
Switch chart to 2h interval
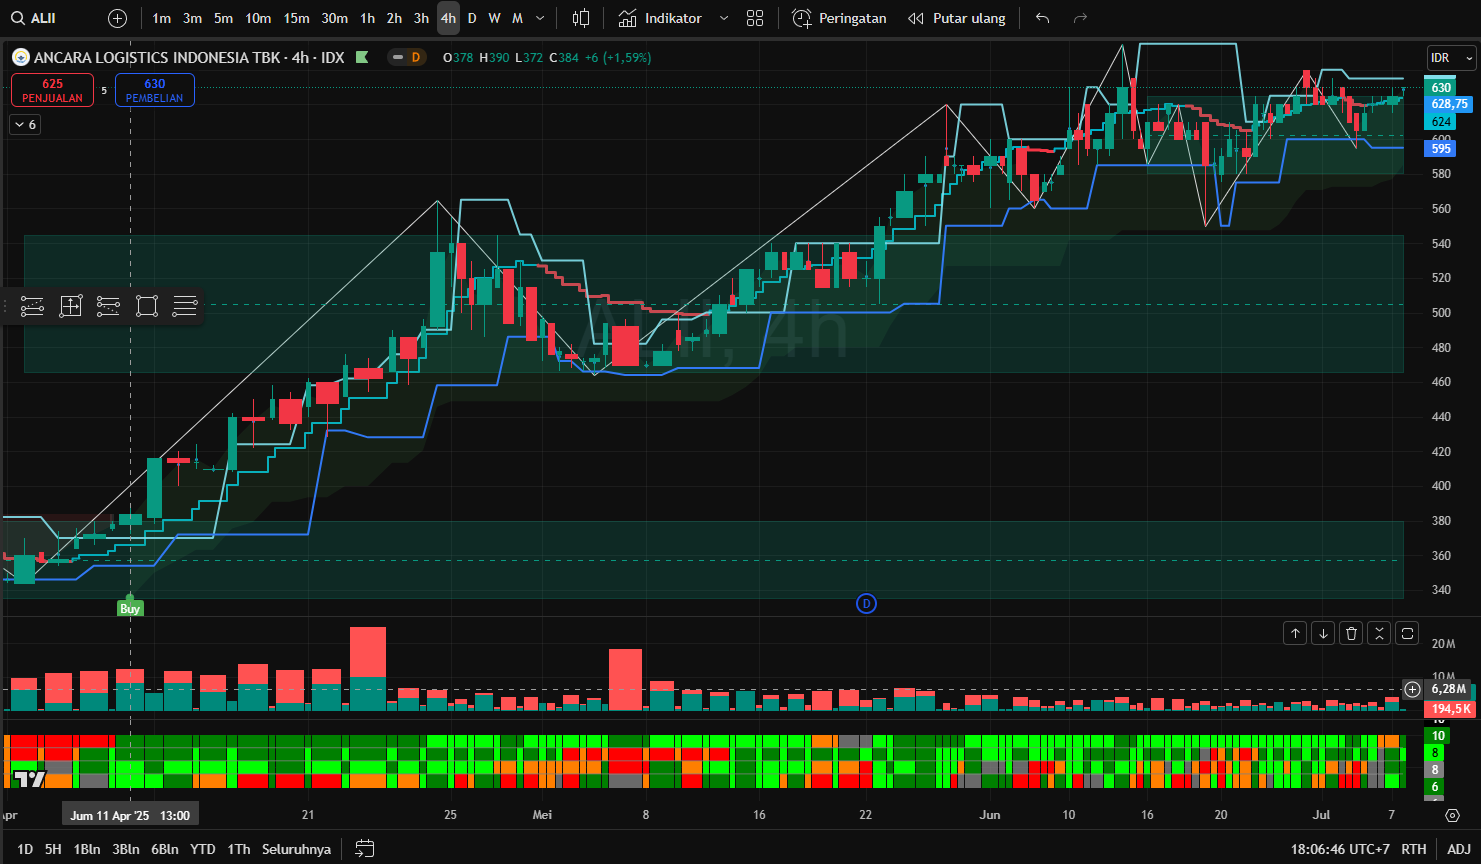pyautogui.click(x=394, y=18)
